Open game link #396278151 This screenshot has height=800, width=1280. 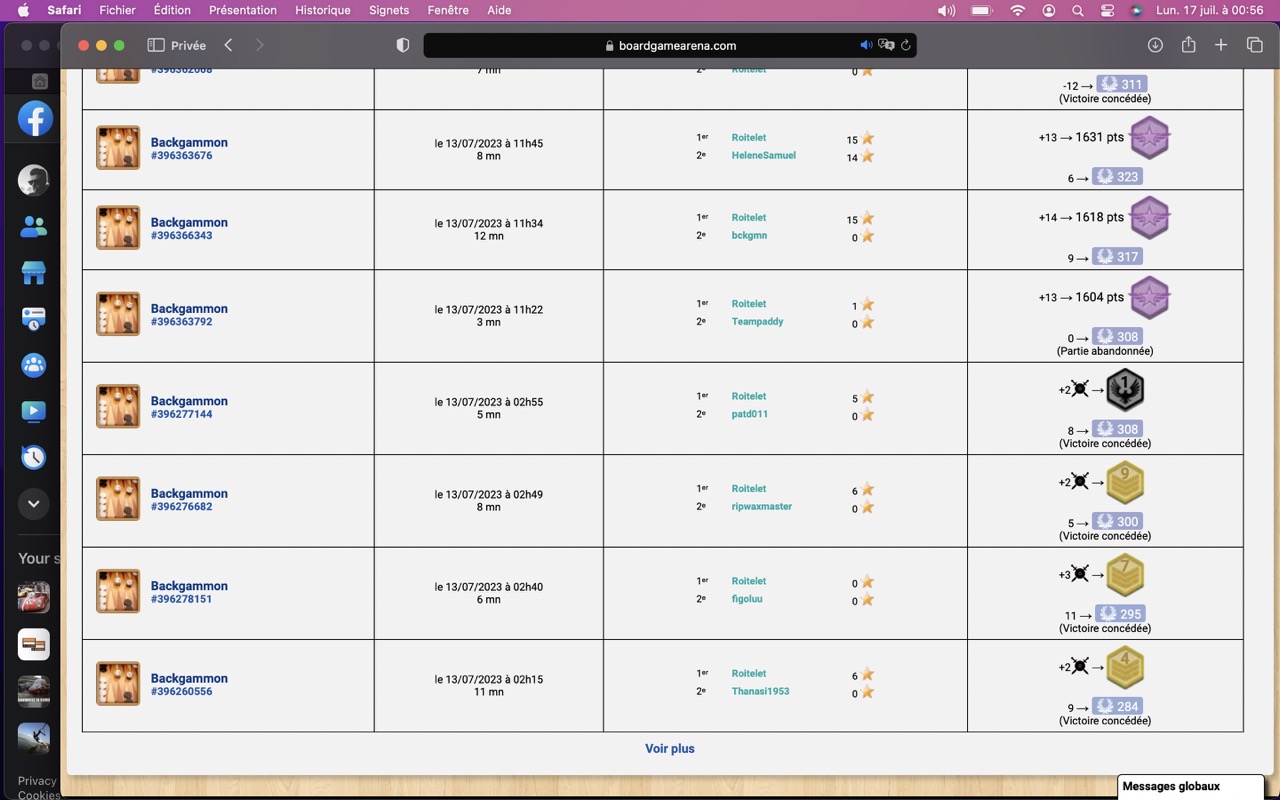coord(181,599)
